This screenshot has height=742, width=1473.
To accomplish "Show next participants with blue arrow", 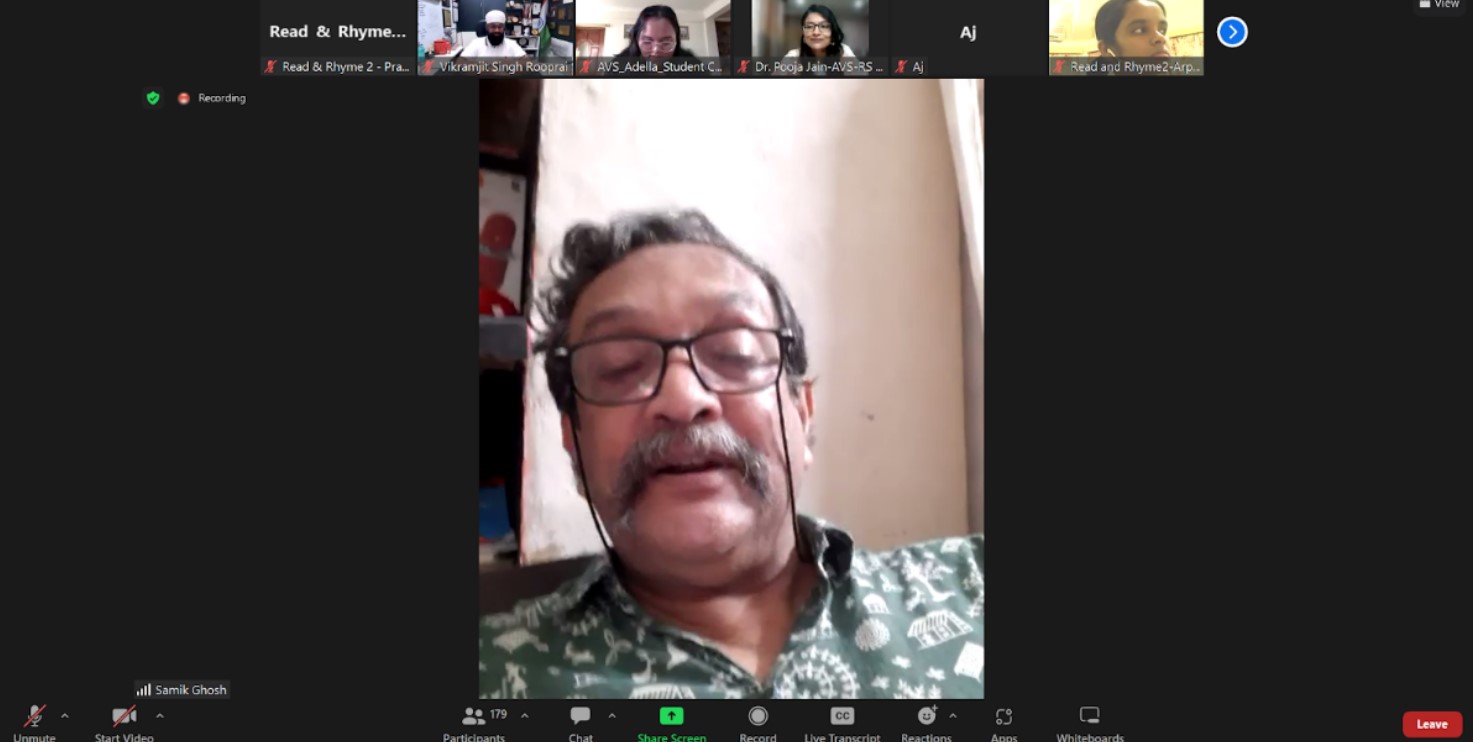I will point(1232,32).
